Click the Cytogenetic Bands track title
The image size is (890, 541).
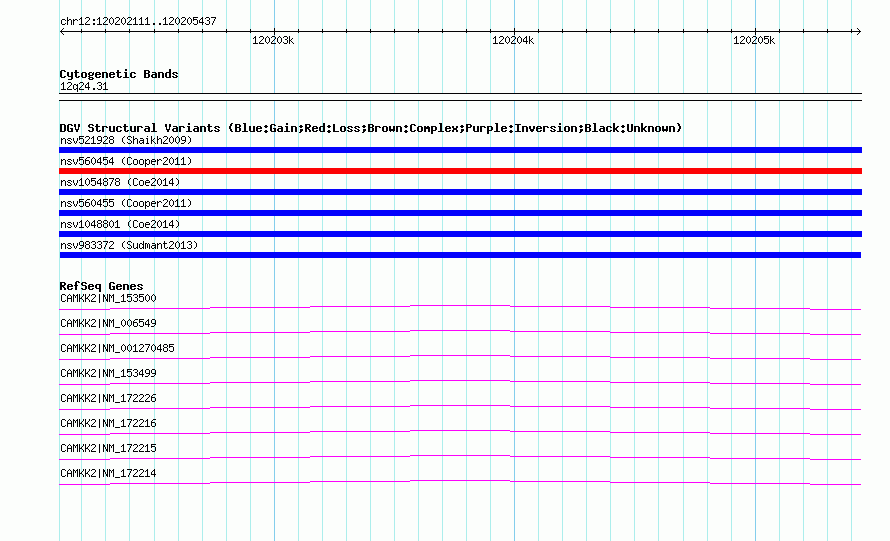click(x=119, y=74)
